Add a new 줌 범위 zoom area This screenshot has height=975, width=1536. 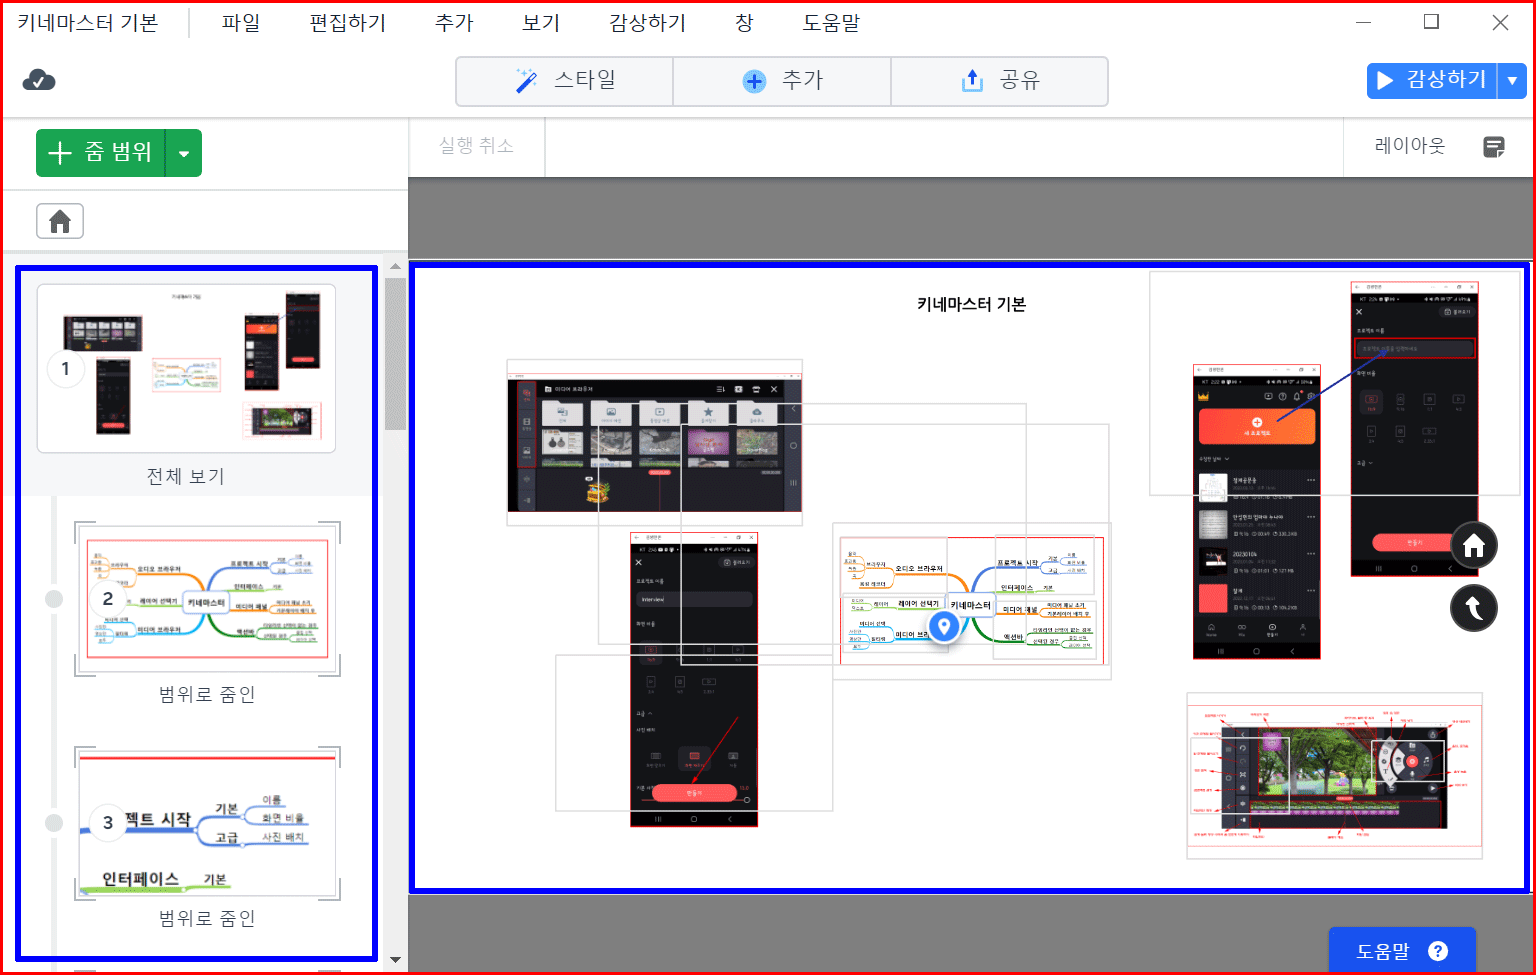pos(101,153)
